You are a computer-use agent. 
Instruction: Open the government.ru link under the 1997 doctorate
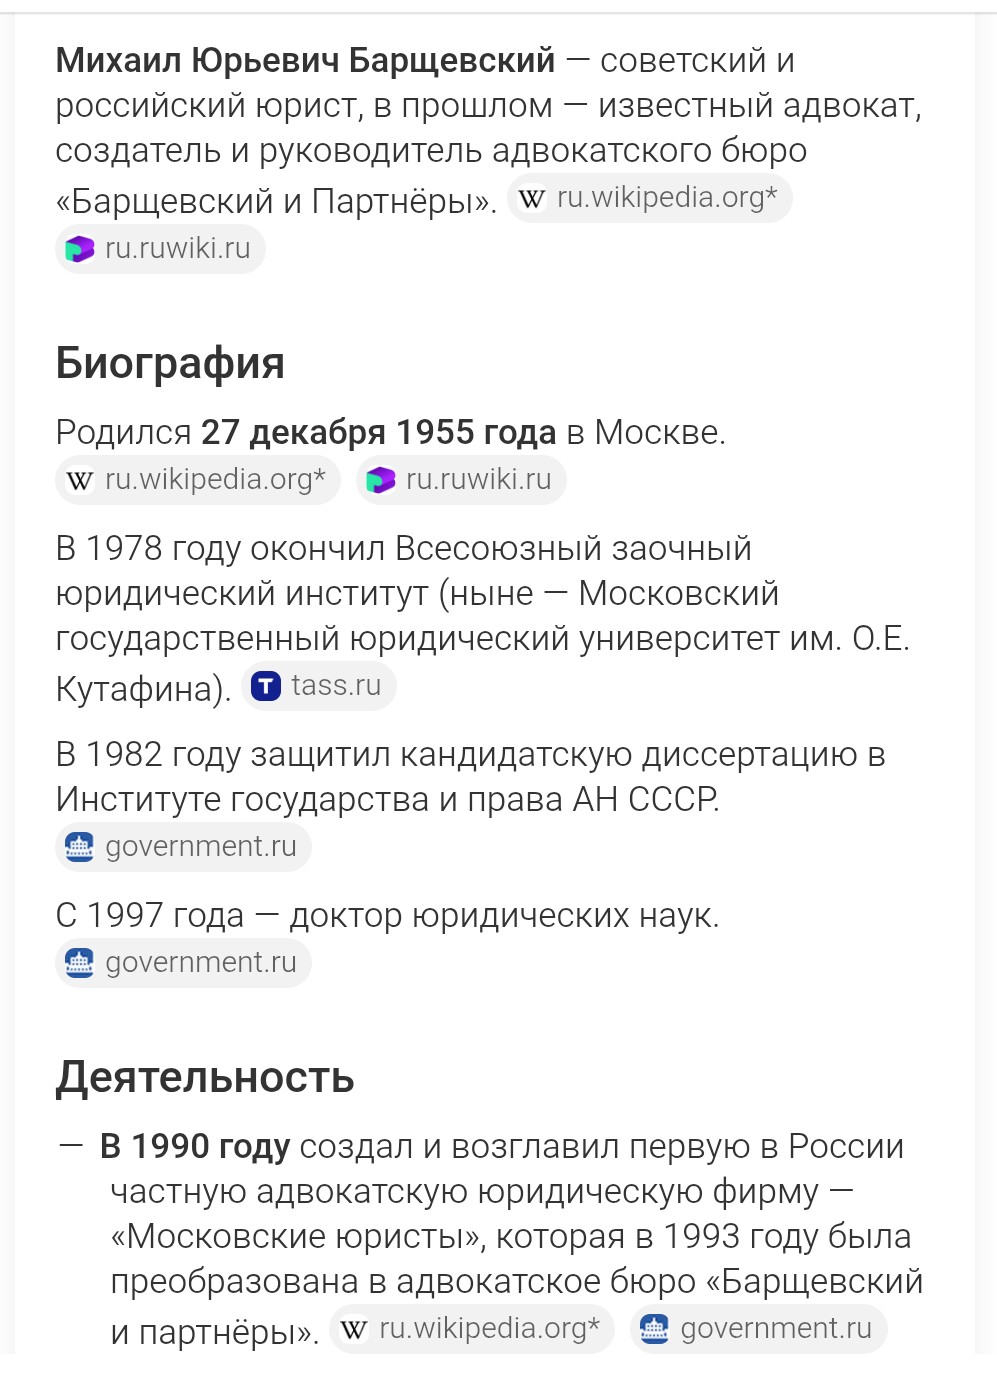point(201,963)
